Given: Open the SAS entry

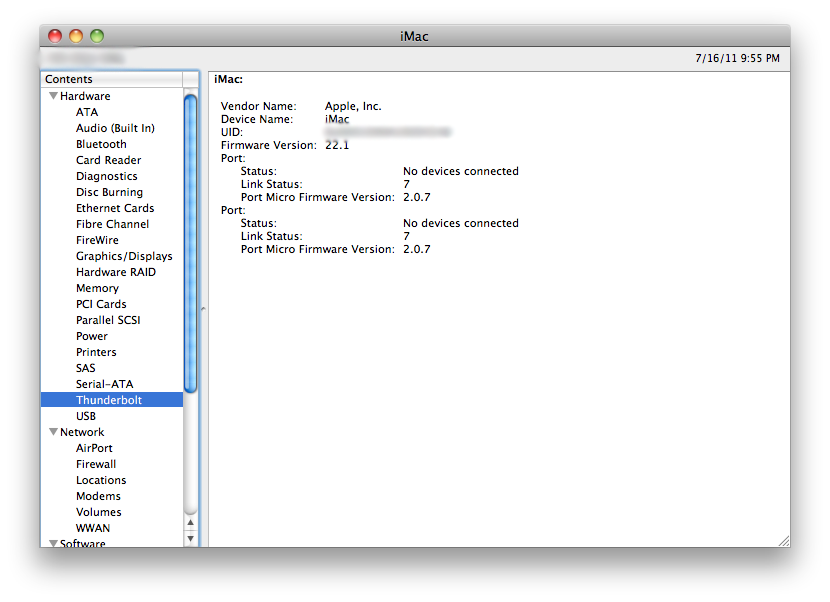Looking at the screenshot, I should tap(86, 368).
